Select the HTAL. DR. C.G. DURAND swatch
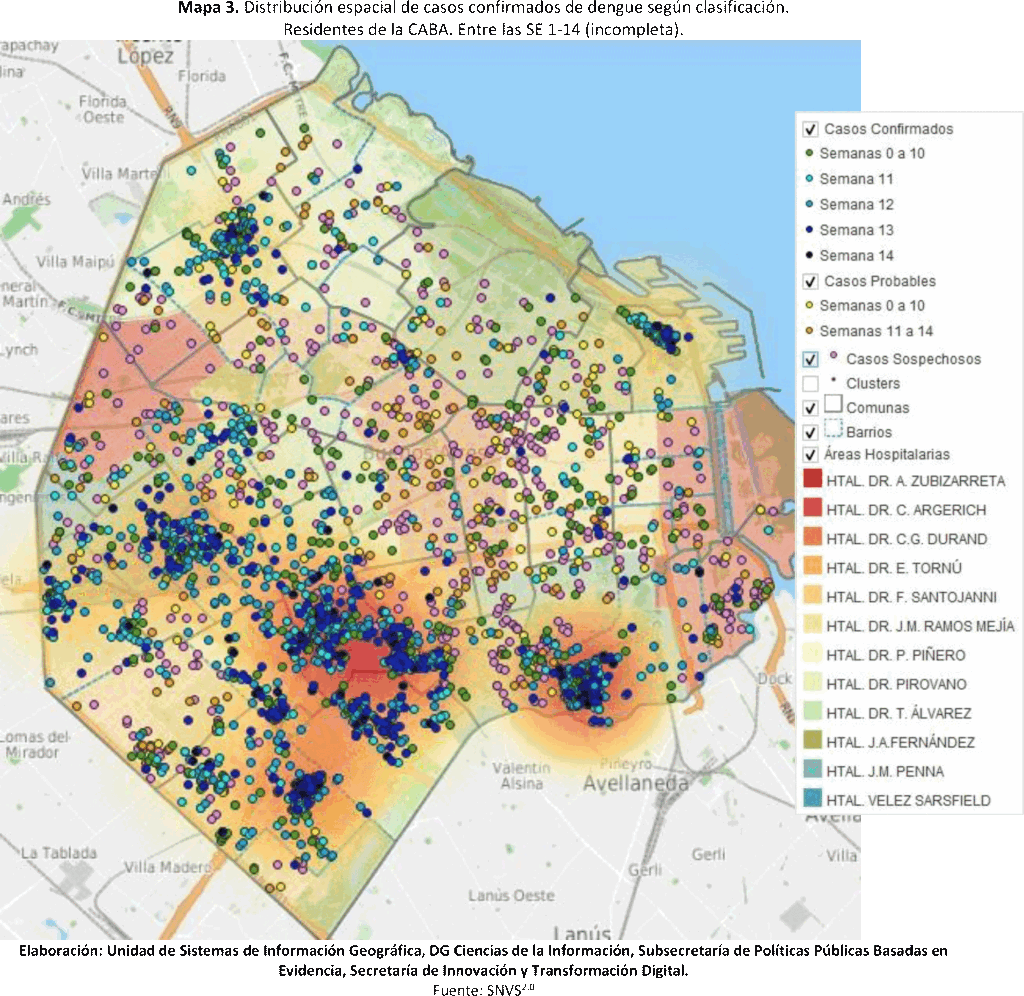Image resolution: width=1024 pixels, height=996 pixels. coord(812,537)
